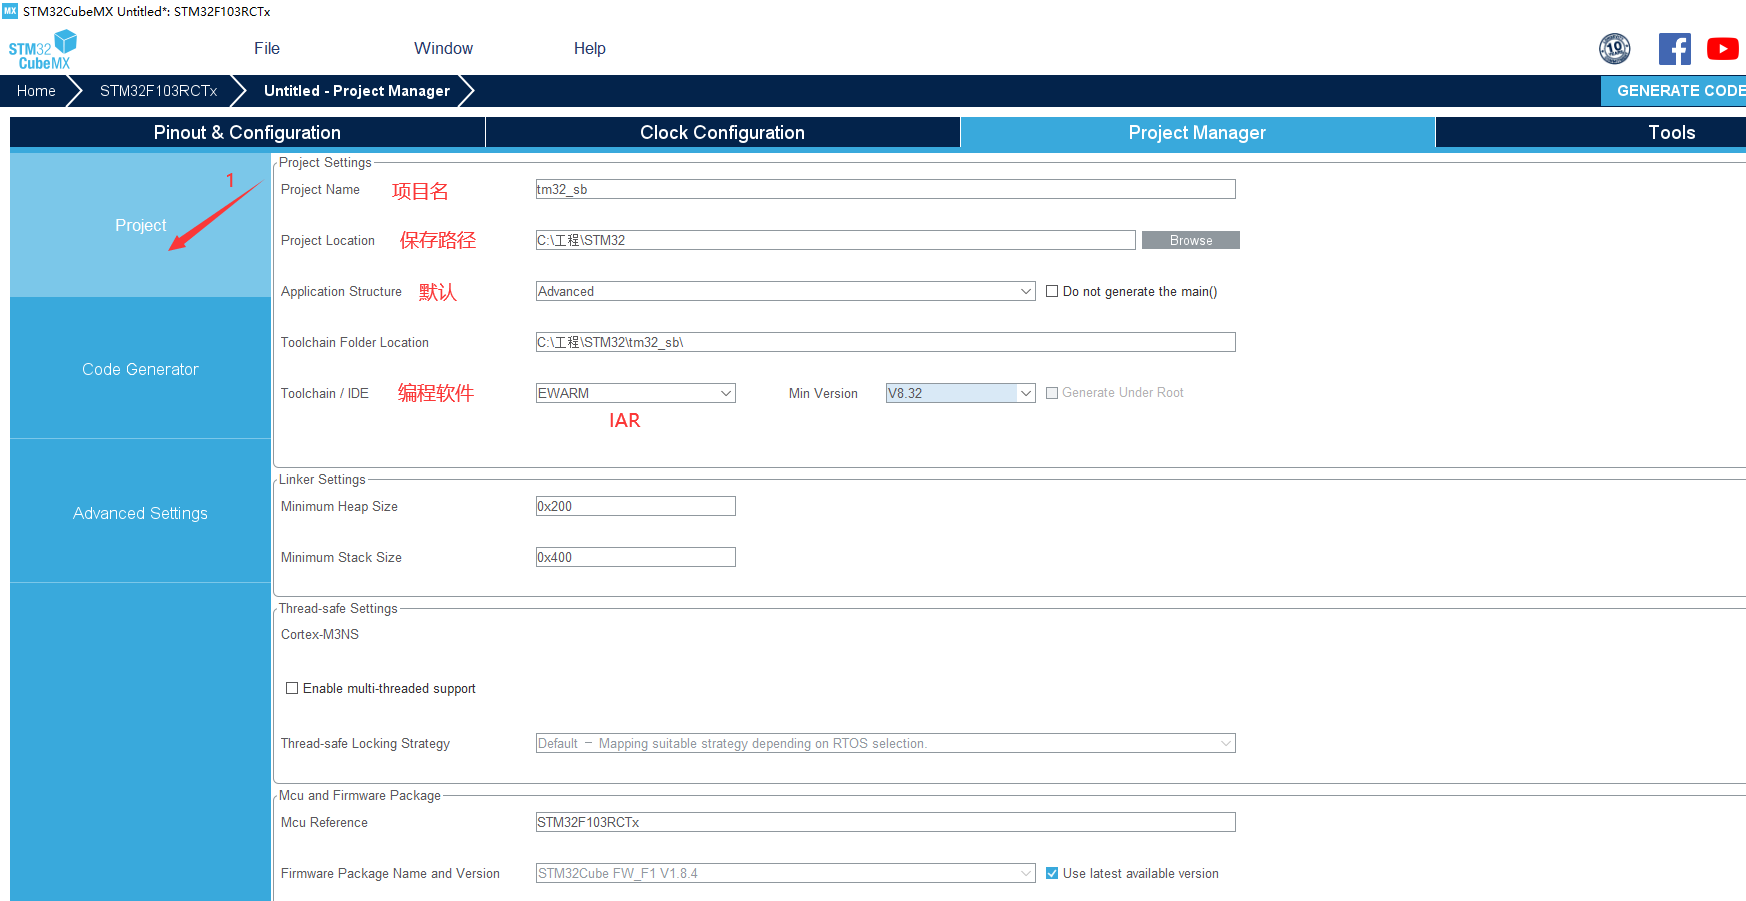
Task: Open the File menu
Action: coord(267,48)
